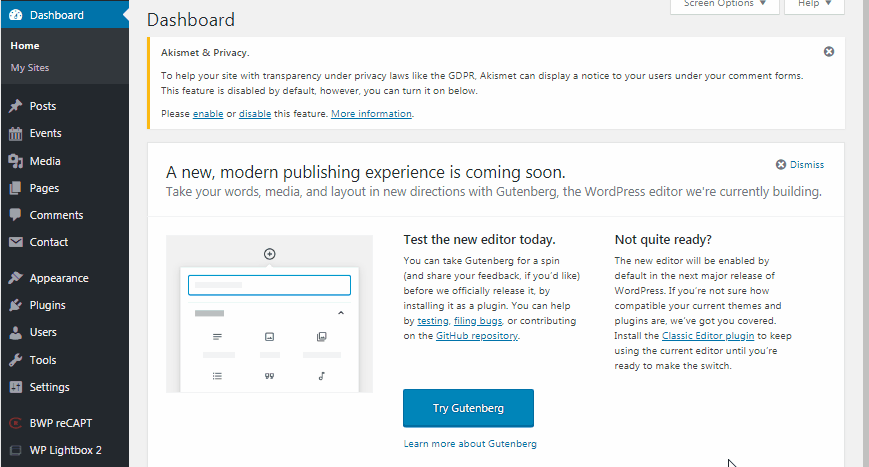Click the 'Akismet & Privacy.' notice title

tap(205, 53)
